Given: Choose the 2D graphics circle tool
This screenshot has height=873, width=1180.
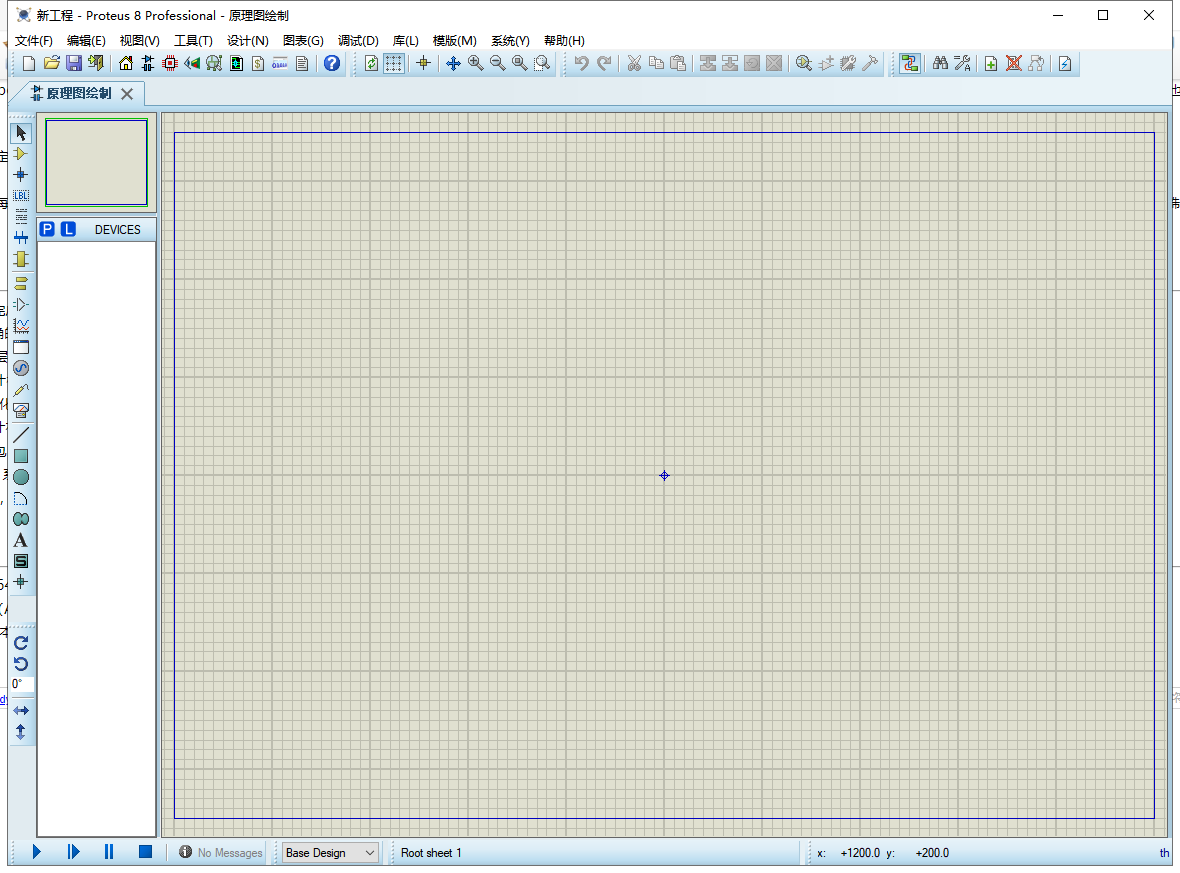Looking at the screenshot, I should (x=21, y=477).
